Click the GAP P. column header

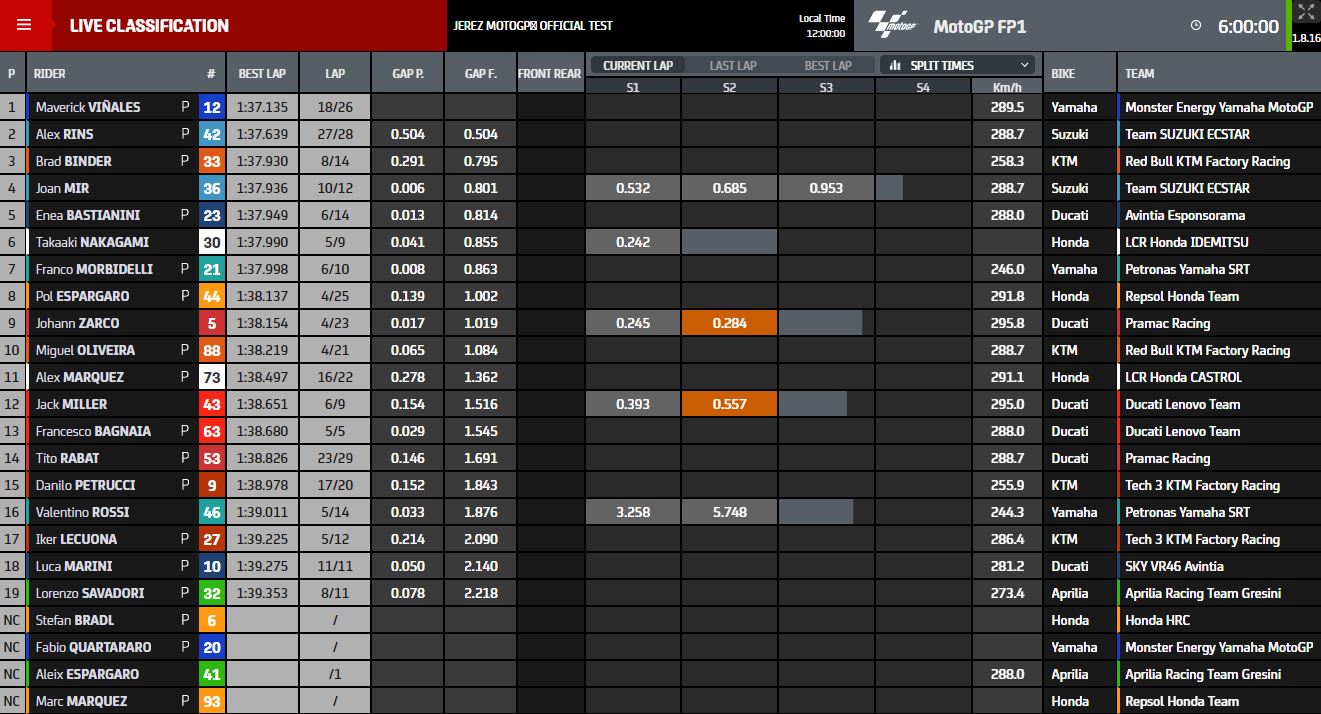[407, 73]
